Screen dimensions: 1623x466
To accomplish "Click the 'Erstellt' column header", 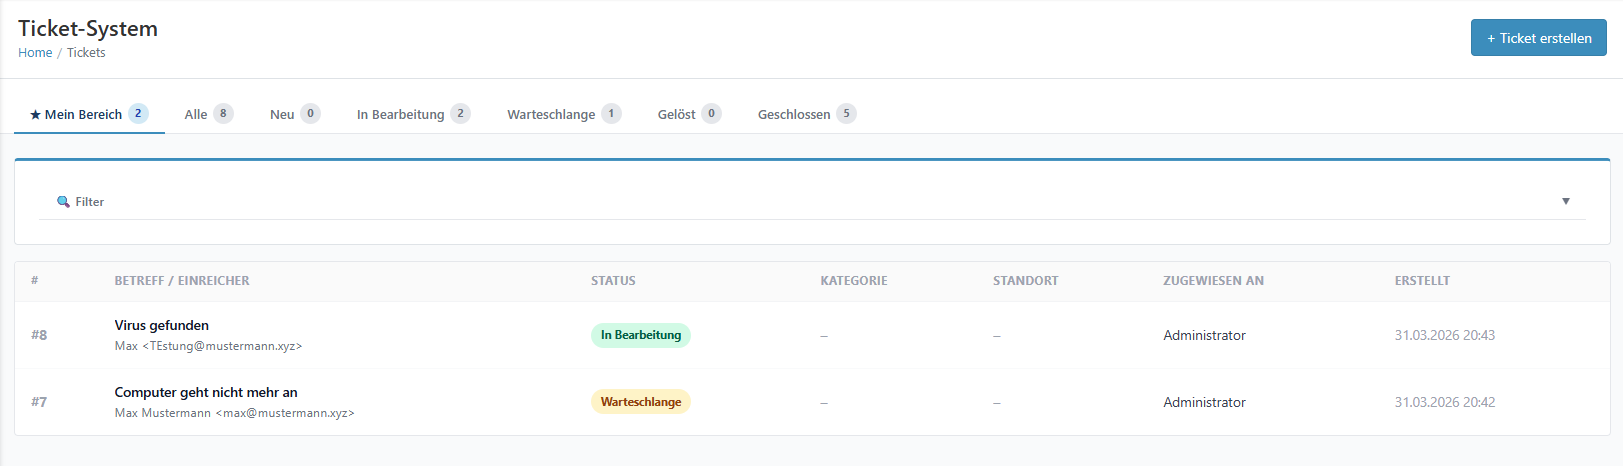I will pos(1422,281).
